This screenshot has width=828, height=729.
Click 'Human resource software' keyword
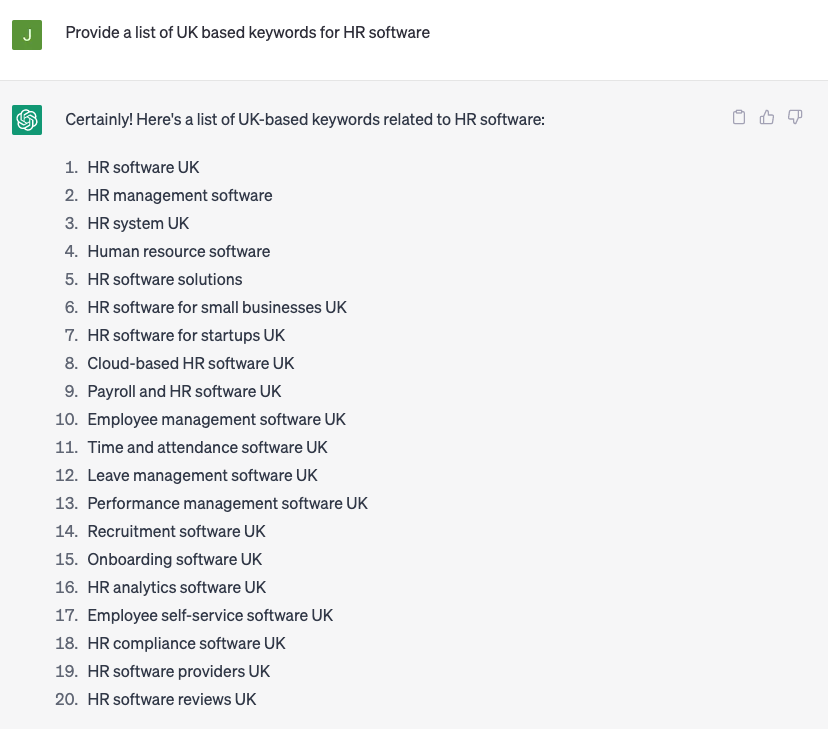pos(178,251)
